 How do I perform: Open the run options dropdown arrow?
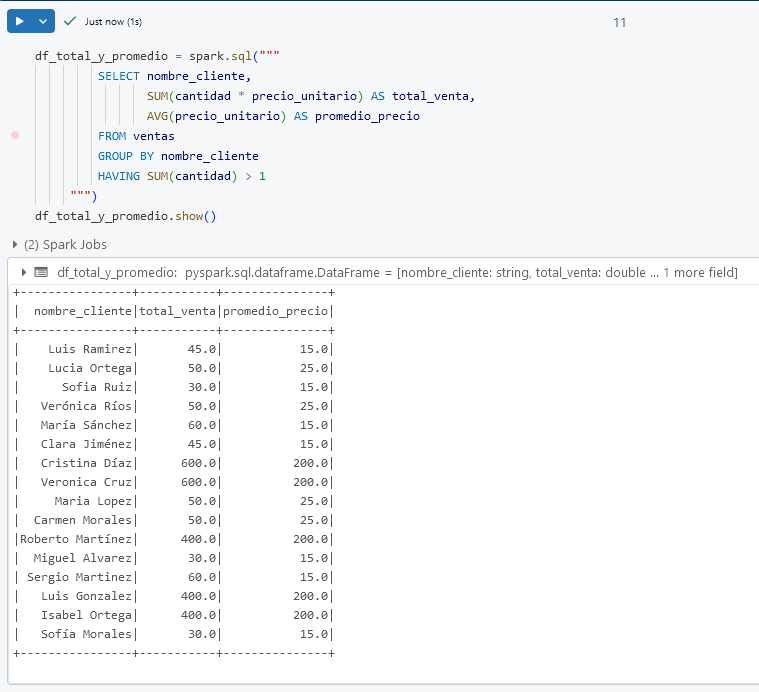[x=42, y=21]
